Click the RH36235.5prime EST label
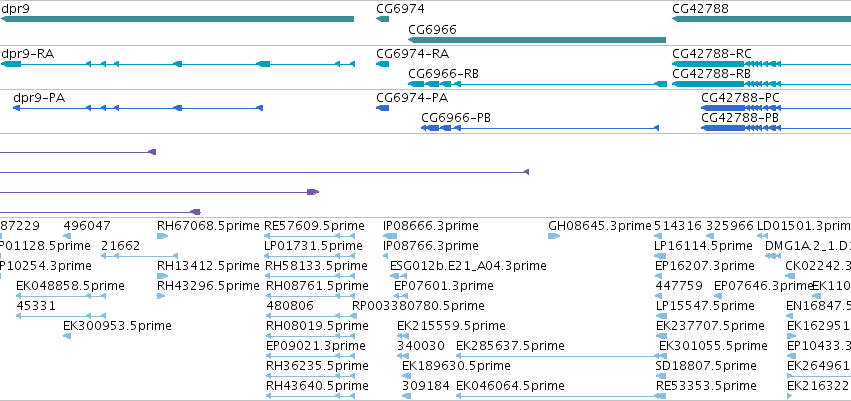 pos(317,366)
